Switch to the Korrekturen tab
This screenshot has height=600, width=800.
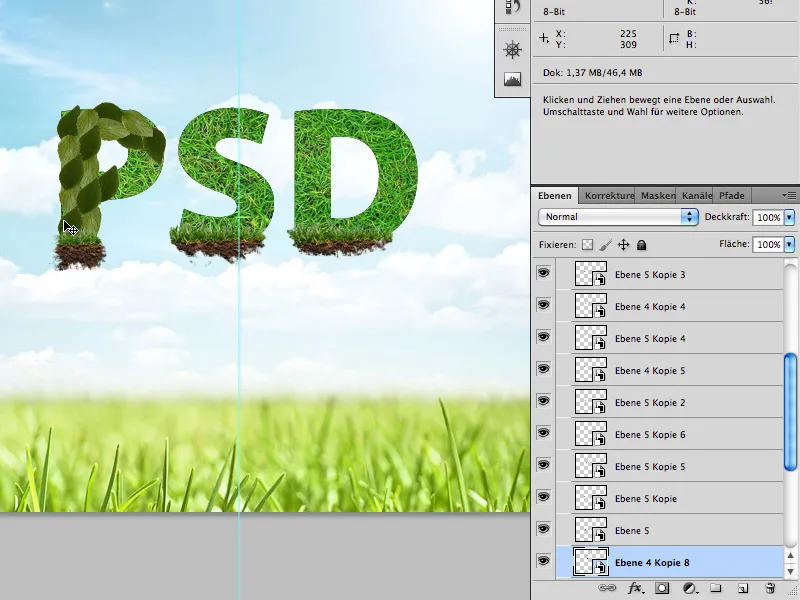point(609,196)
